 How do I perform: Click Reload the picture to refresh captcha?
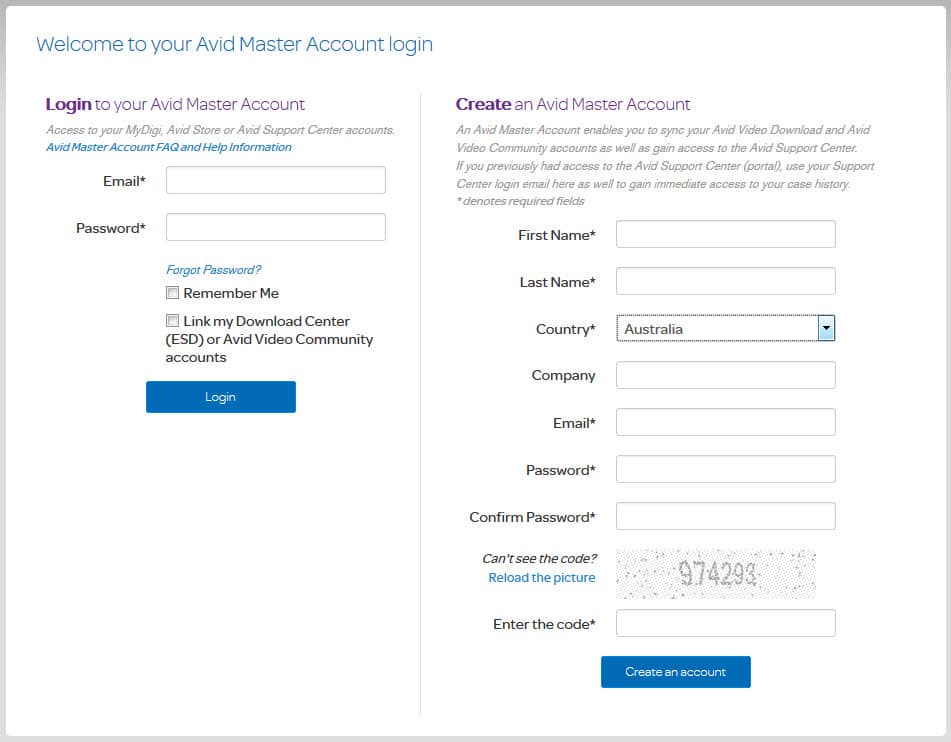(x=541, y=577)
